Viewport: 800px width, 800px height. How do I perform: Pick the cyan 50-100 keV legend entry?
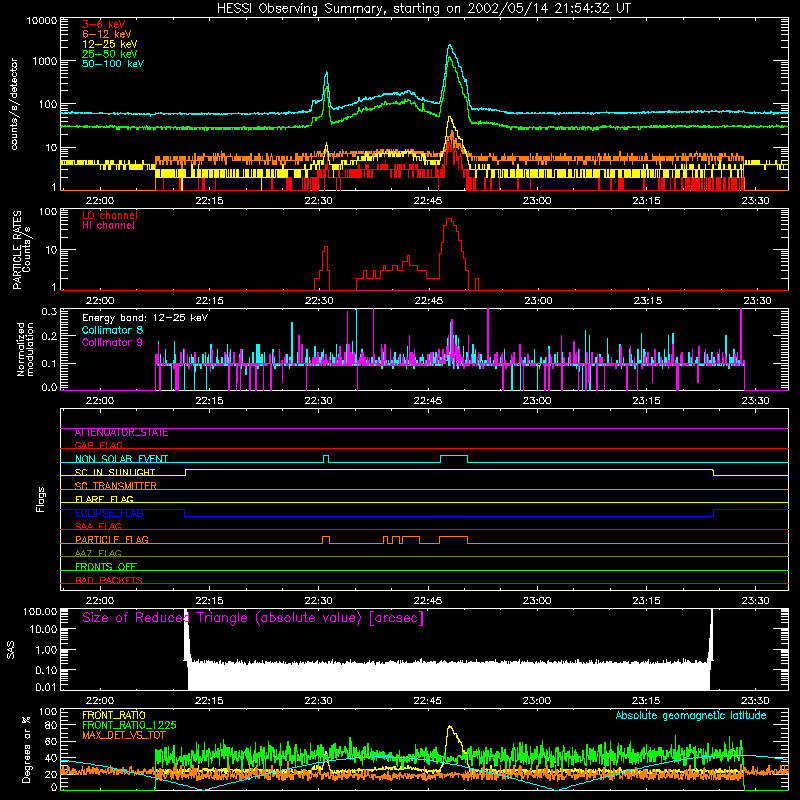[x=113, y=64]
